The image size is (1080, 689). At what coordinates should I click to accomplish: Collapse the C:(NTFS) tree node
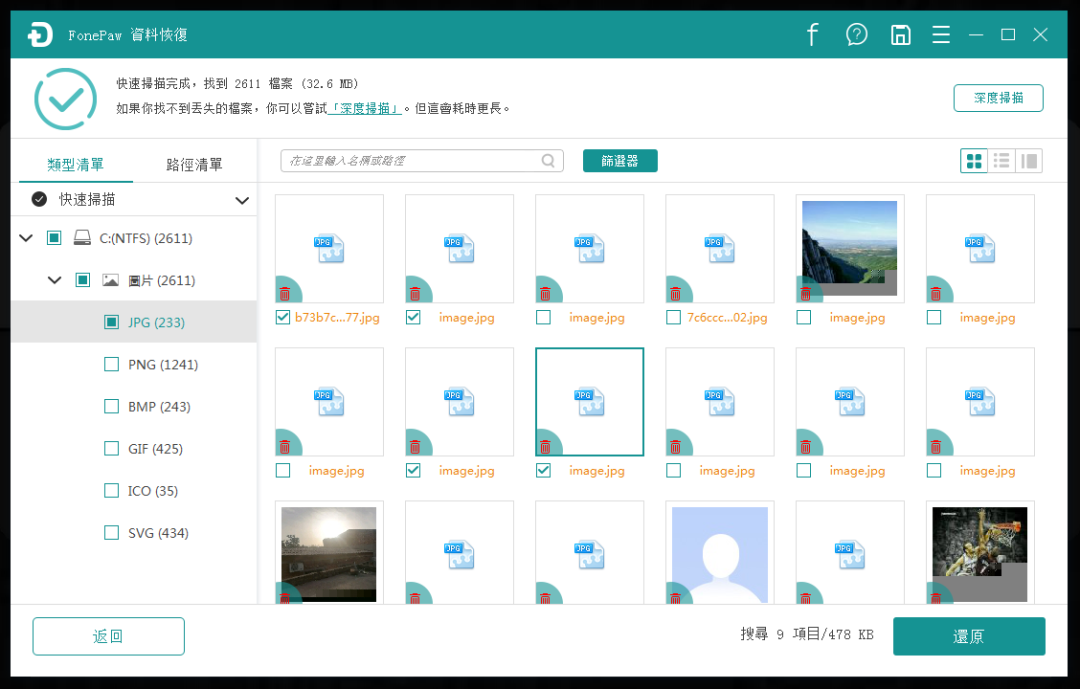coord(26,239)
